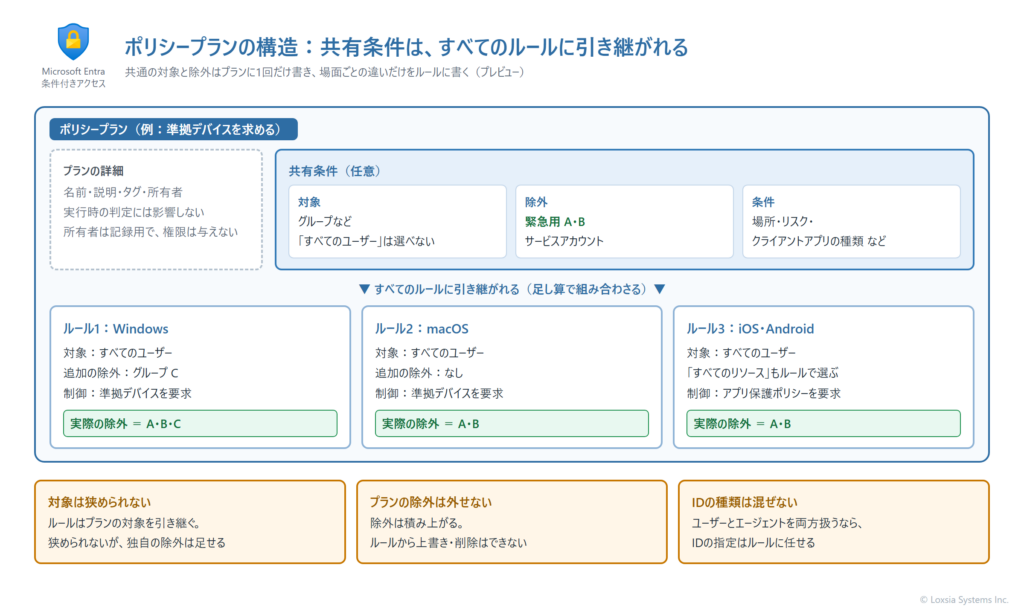Click the 'IDの種類は混ぜない' note heading
Screen dimensions: 1024x614
(744, 502)
